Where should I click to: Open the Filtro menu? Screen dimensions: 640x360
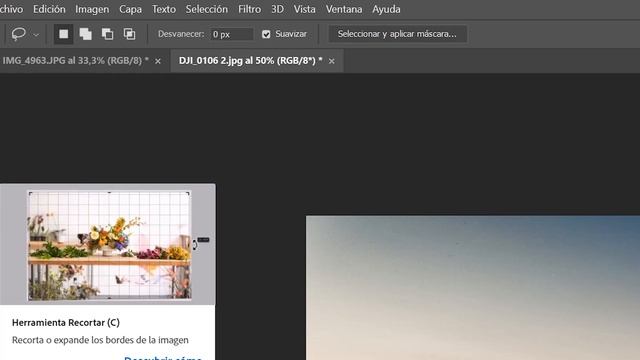[249, 9]
